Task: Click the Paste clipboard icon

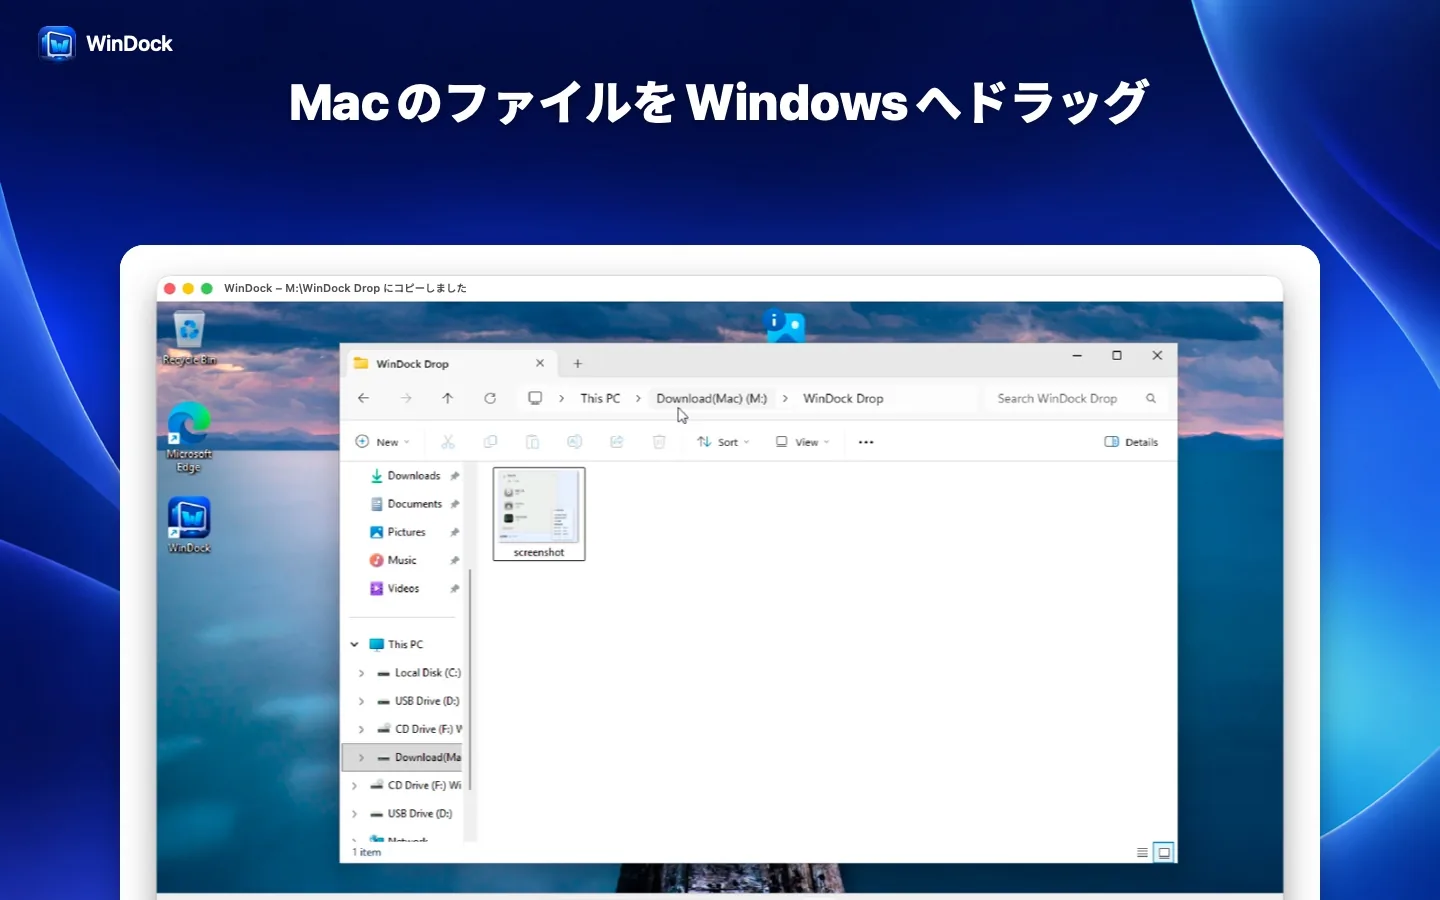Action: coord(532,442)
